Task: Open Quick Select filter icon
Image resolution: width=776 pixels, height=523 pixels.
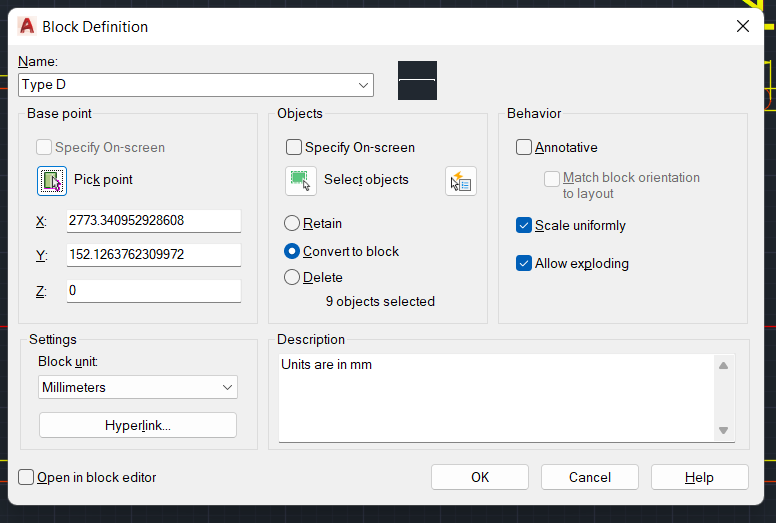Action: [461, 181]
